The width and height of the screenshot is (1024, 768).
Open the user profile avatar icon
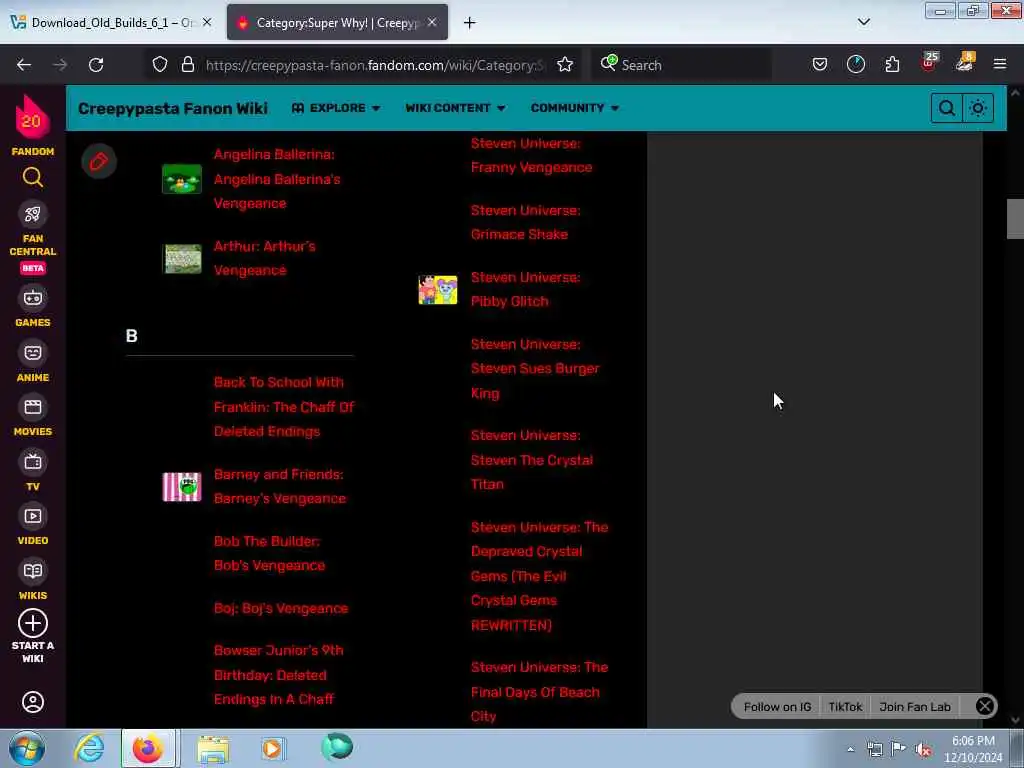(33, 702)
